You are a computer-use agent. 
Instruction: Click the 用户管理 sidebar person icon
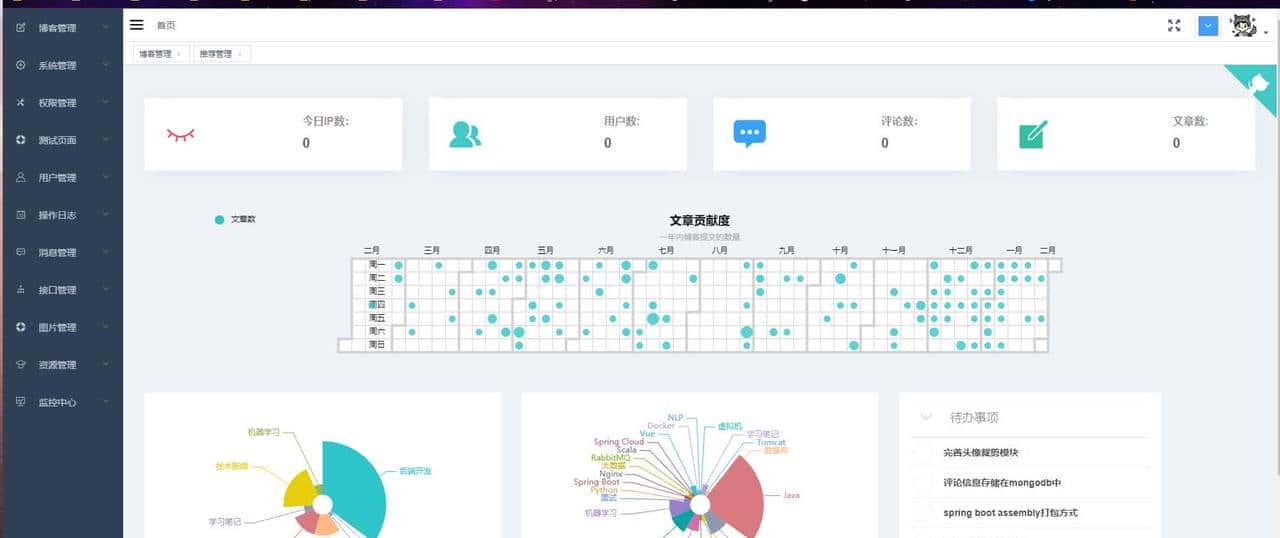(21, 177)
